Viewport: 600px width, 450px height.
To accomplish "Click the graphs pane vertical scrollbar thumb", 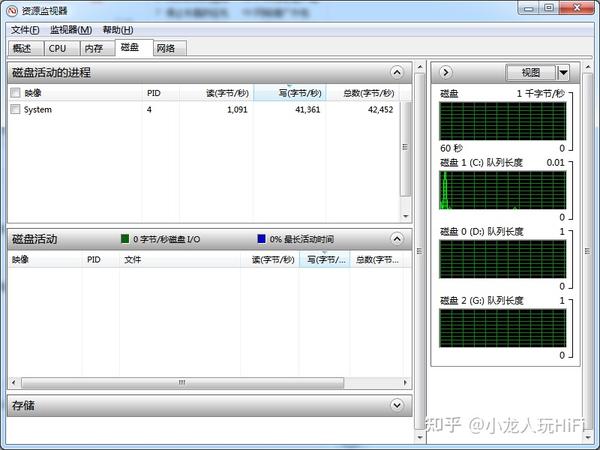I will click(588, 251).
